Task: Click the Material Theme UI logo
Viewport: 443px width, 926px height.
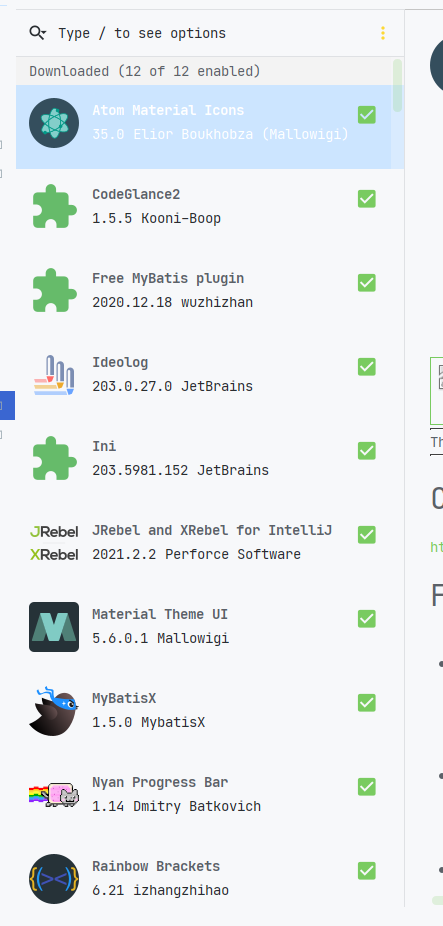Action: click(x=54, y=627)
